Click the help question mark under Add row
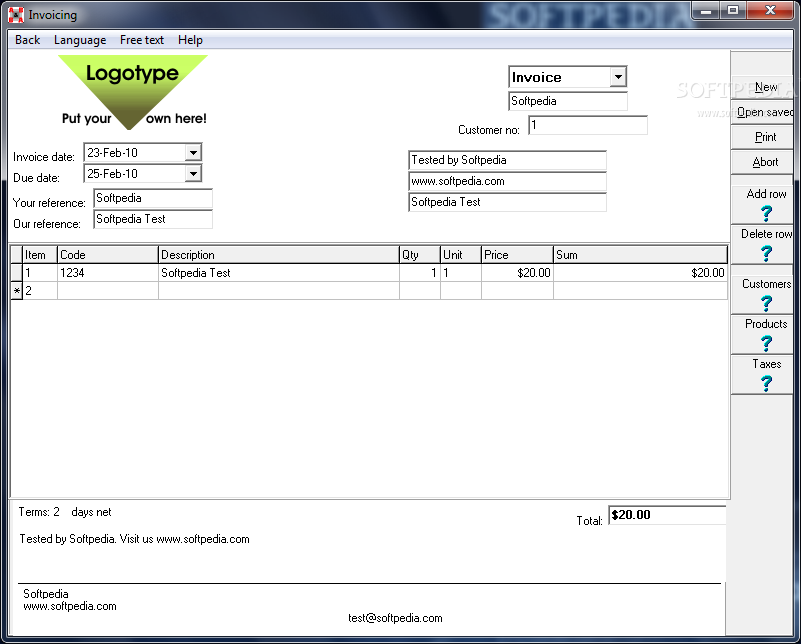The width and height of the screenshot is (801, 644). (x=766, y=213)
